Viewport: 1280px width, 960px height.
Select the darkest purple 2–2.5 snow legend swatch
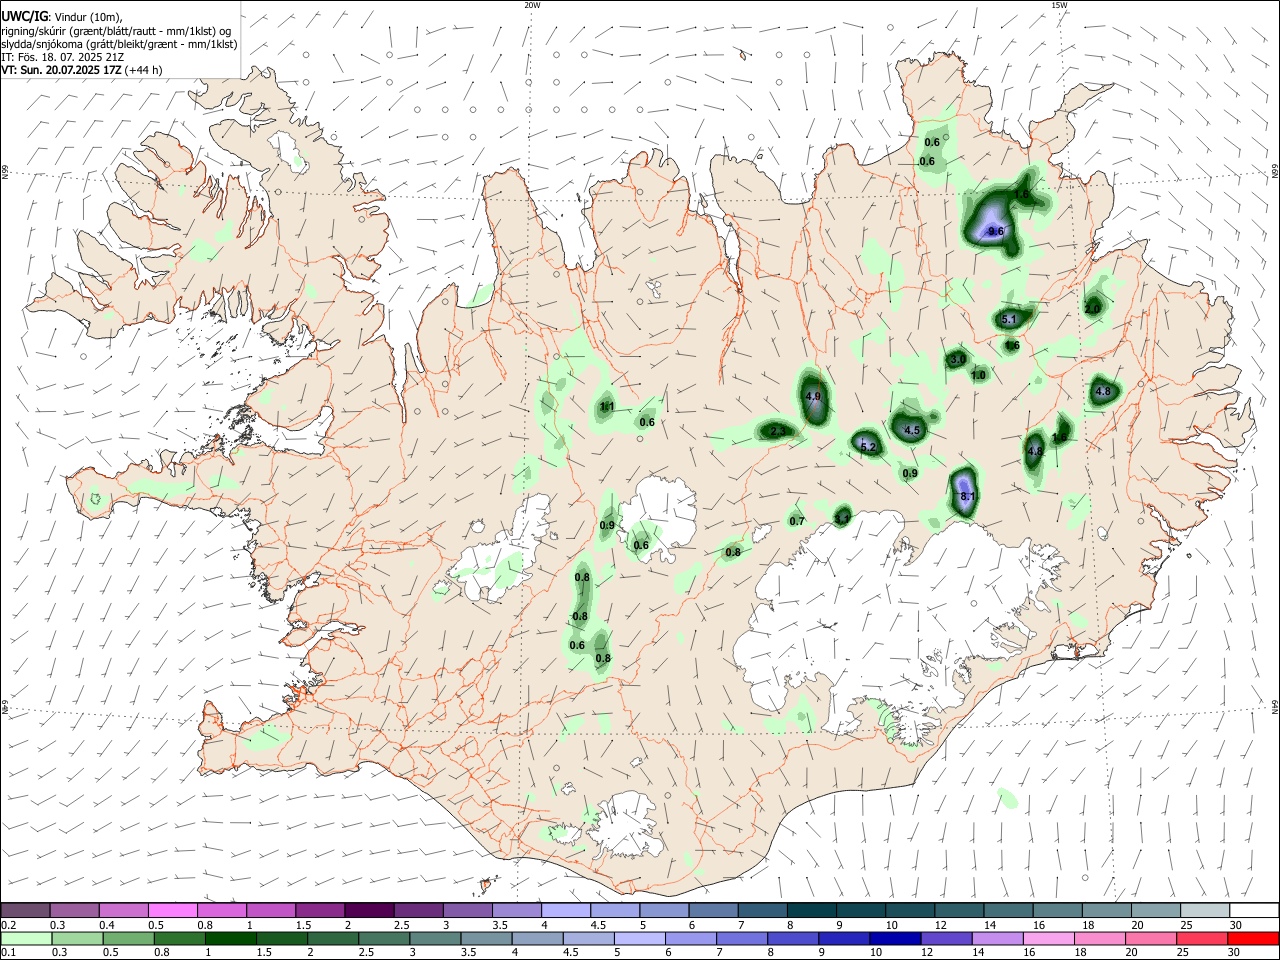pos(370,910)
